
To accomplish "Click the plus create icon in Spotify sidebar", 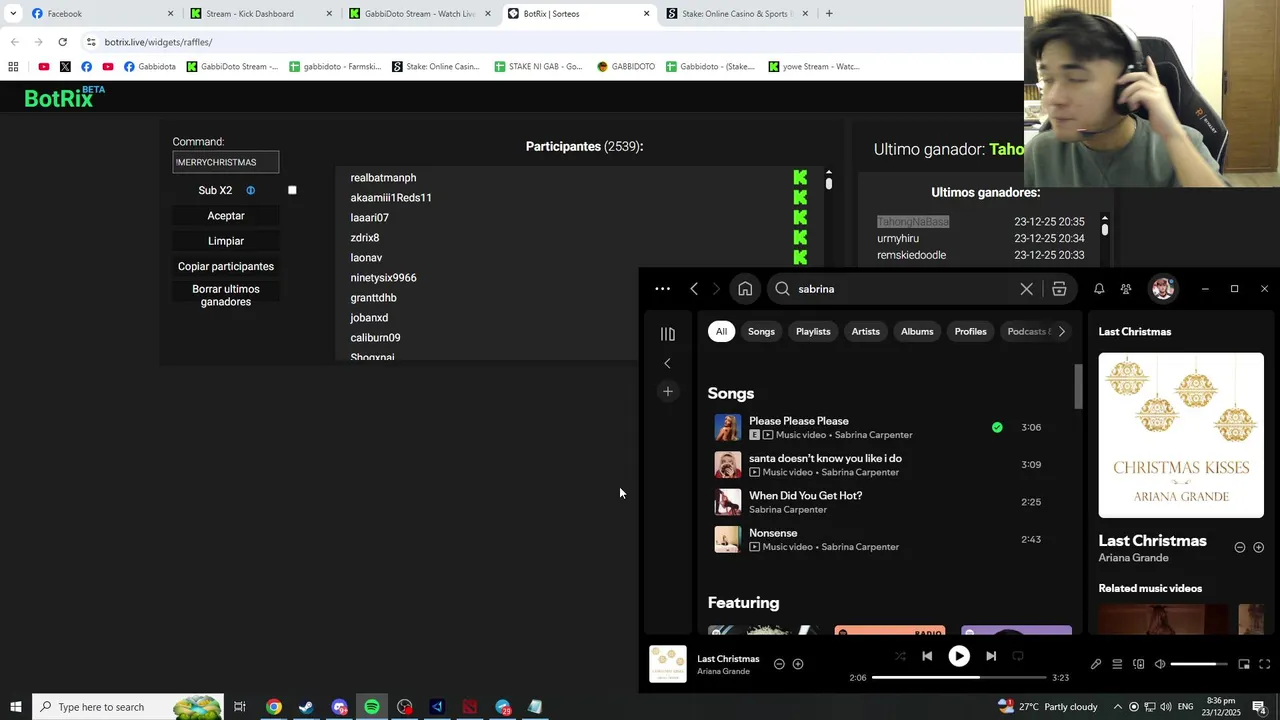I will click(x=668, y=391).
